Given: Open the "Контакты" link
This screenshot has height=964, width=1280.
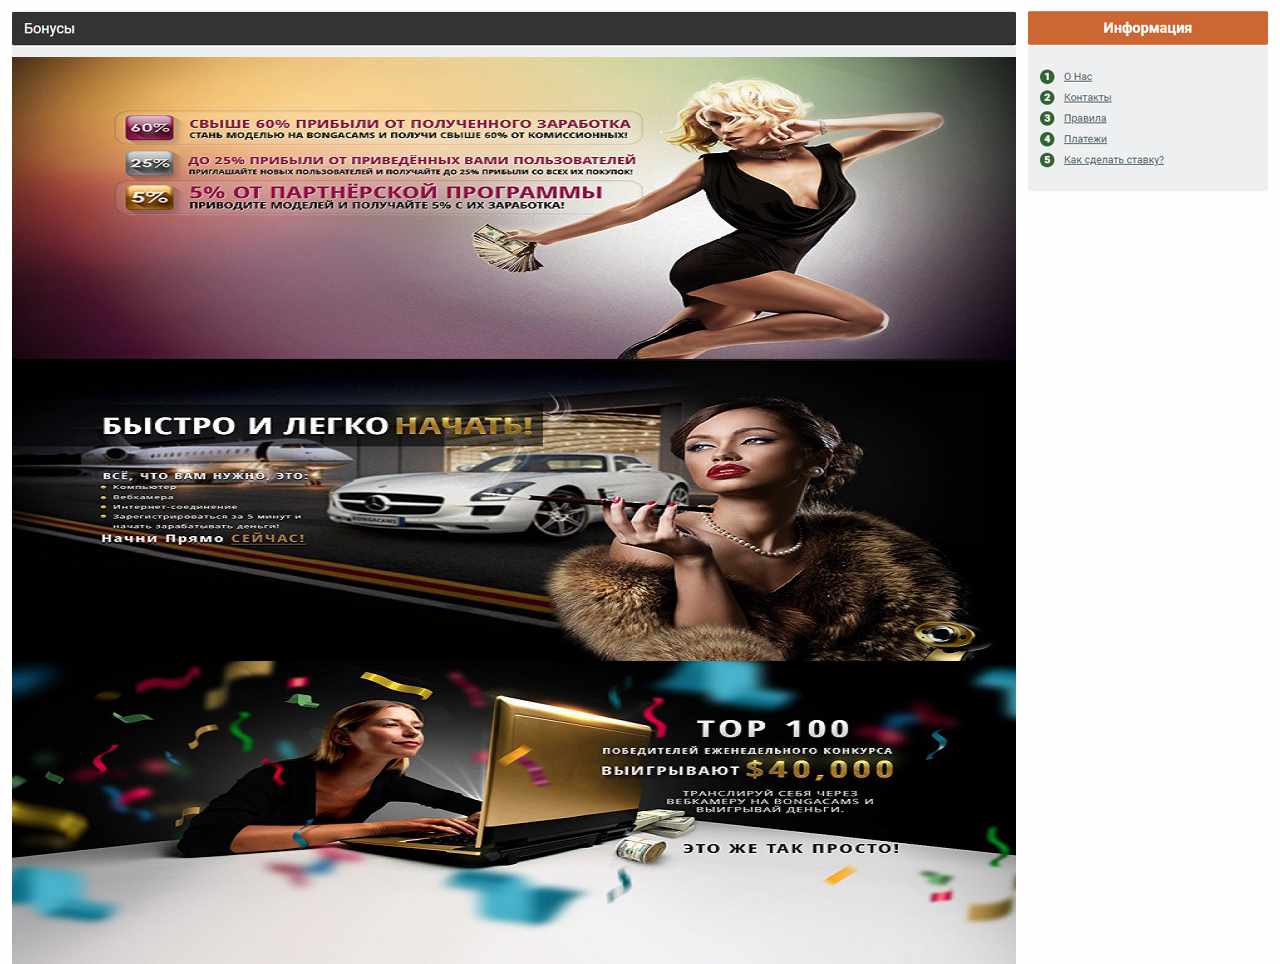Looking at the screenshot, I should 1087,98.
